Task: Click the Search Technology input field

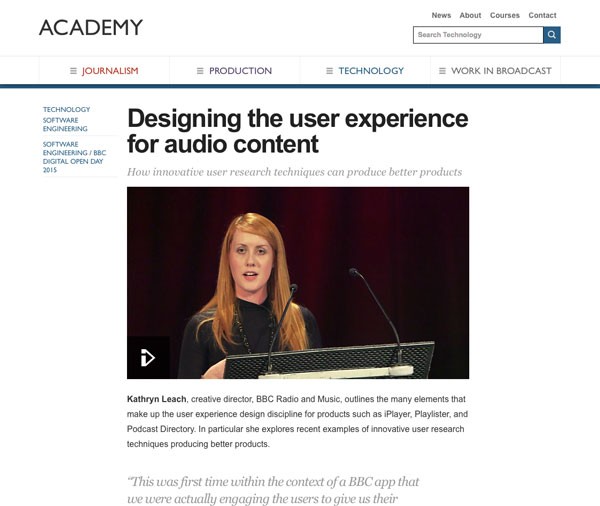Action: (x=478, y=35)
